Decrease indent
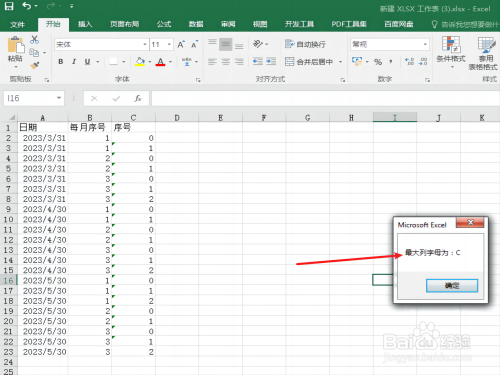Image resolution: width=500 pixels, height=375 pixels. pyautogui.click(x=258, y=61)
